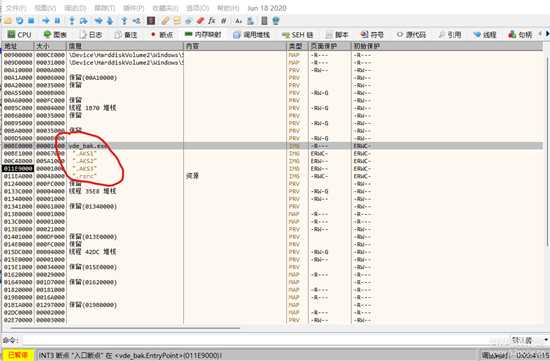Viewport: 550px width, 361px height.
Task: Show labels with the toolbar label icon
Action: (x=189, y=21)
